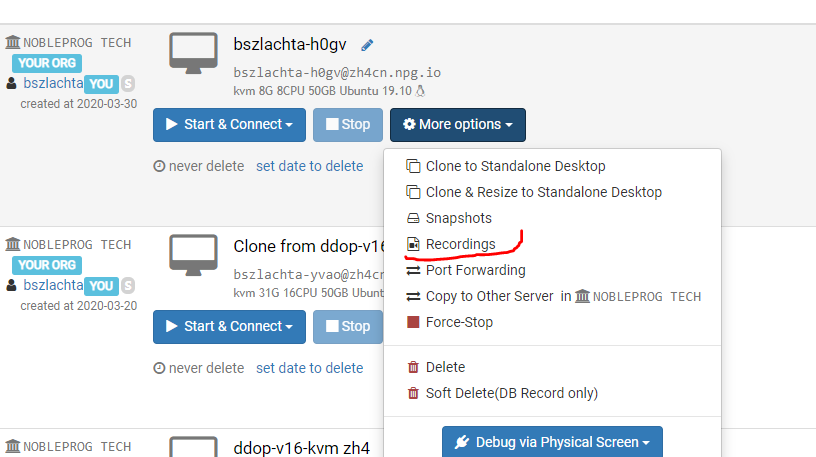Click the Recordings film icon
Screen dimensions: 816x457
coord(413,244)
